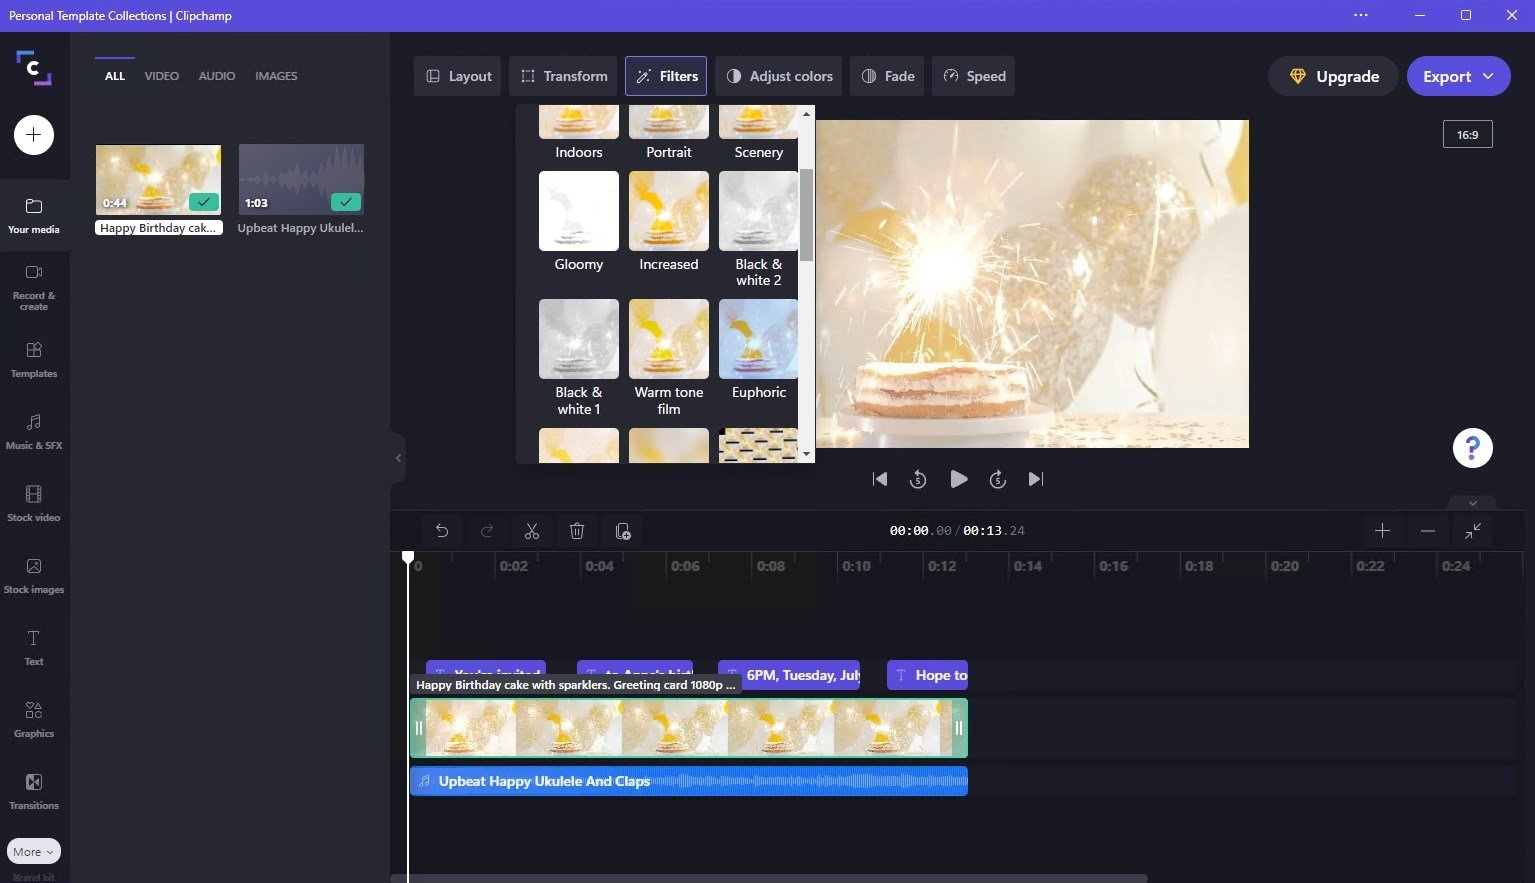Viewport: 1535px width, 883px height.
Task: Open Graphics sidebar section
Action: click(x=34, y=719)
